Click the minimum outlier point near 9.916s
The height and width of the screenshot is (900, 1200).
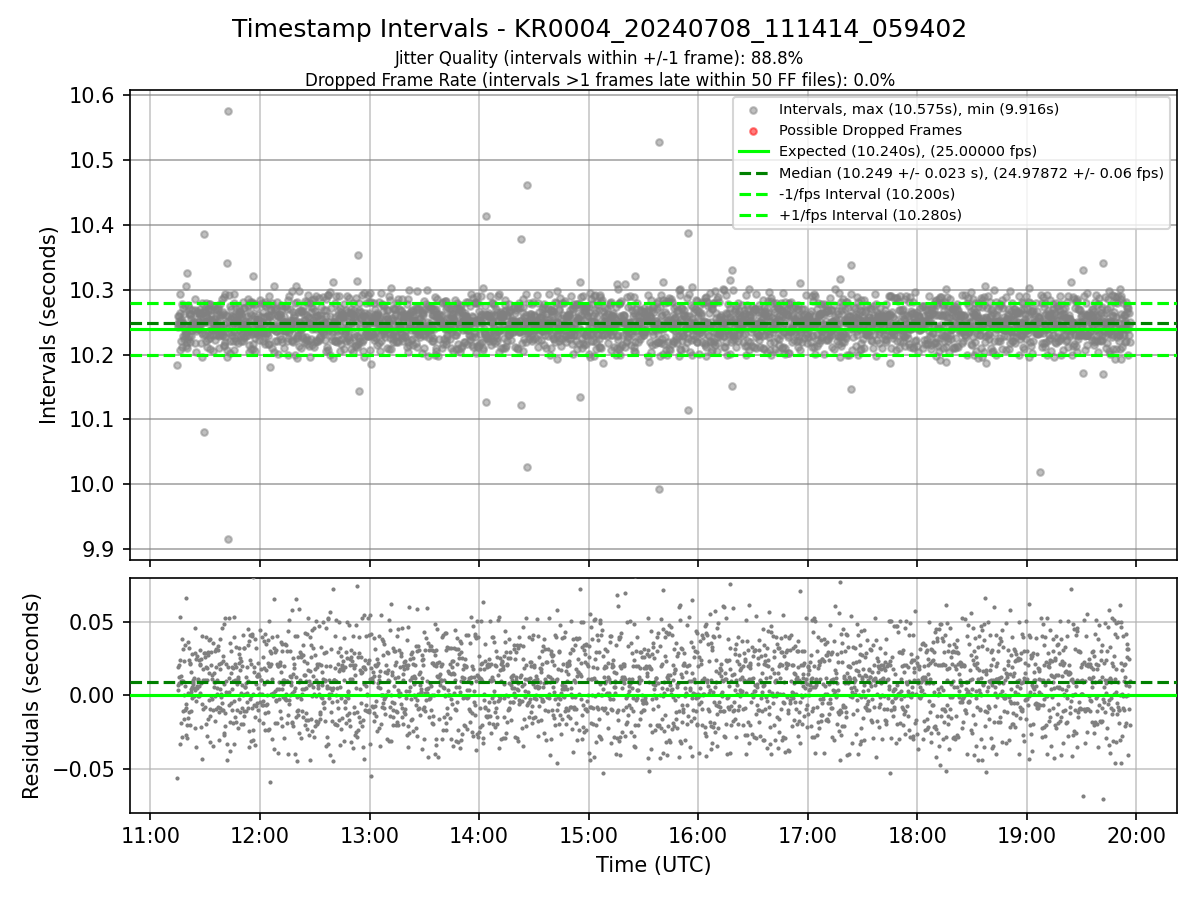(x=228, y=539)
